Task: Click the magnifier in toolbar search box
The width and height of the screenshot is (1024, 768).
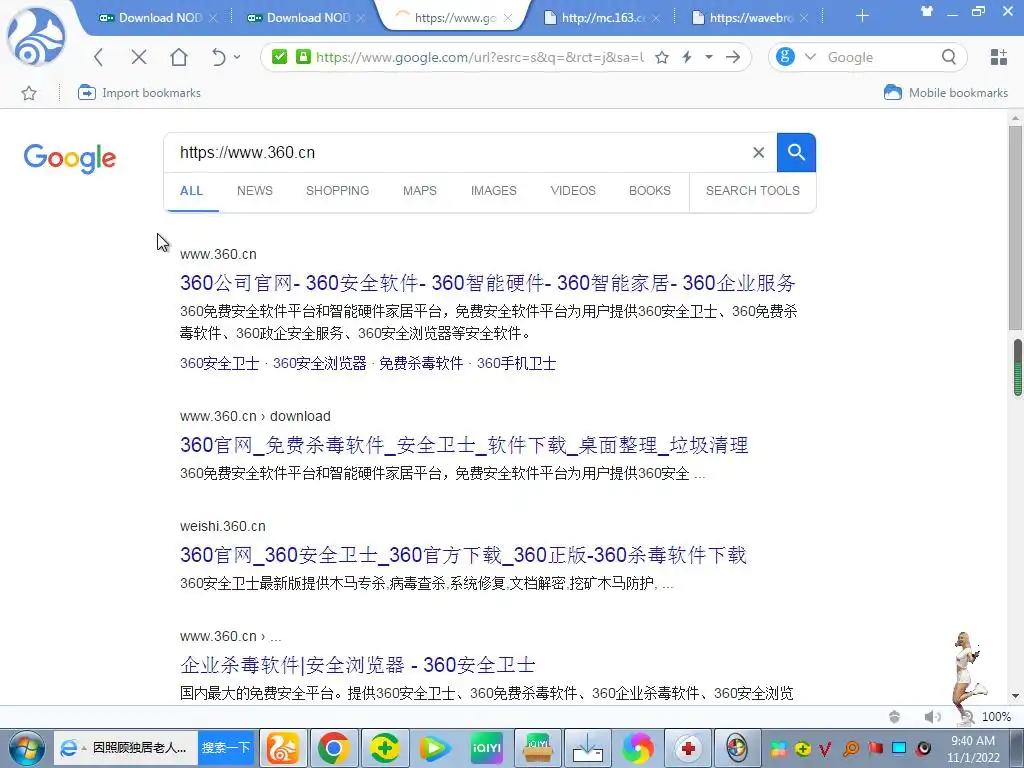Action: point(949,57)
